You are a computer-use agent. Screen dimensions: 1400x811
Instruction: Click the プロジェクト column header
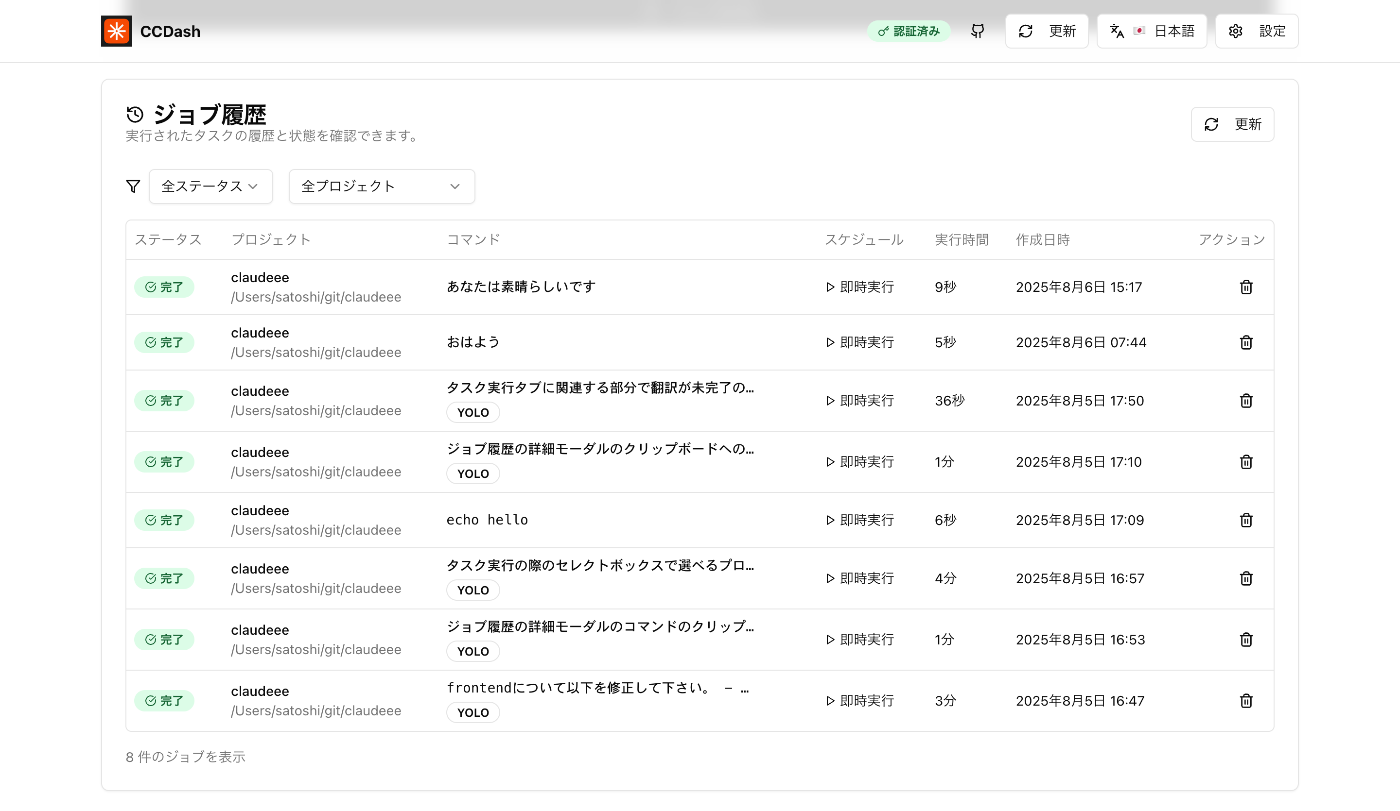tap(271, 240)
